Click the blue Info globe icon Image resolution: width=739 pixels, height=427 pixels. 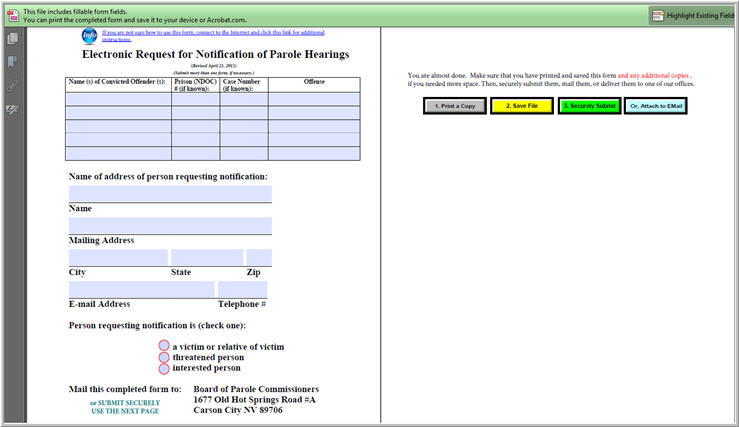[x=89, y=35]
